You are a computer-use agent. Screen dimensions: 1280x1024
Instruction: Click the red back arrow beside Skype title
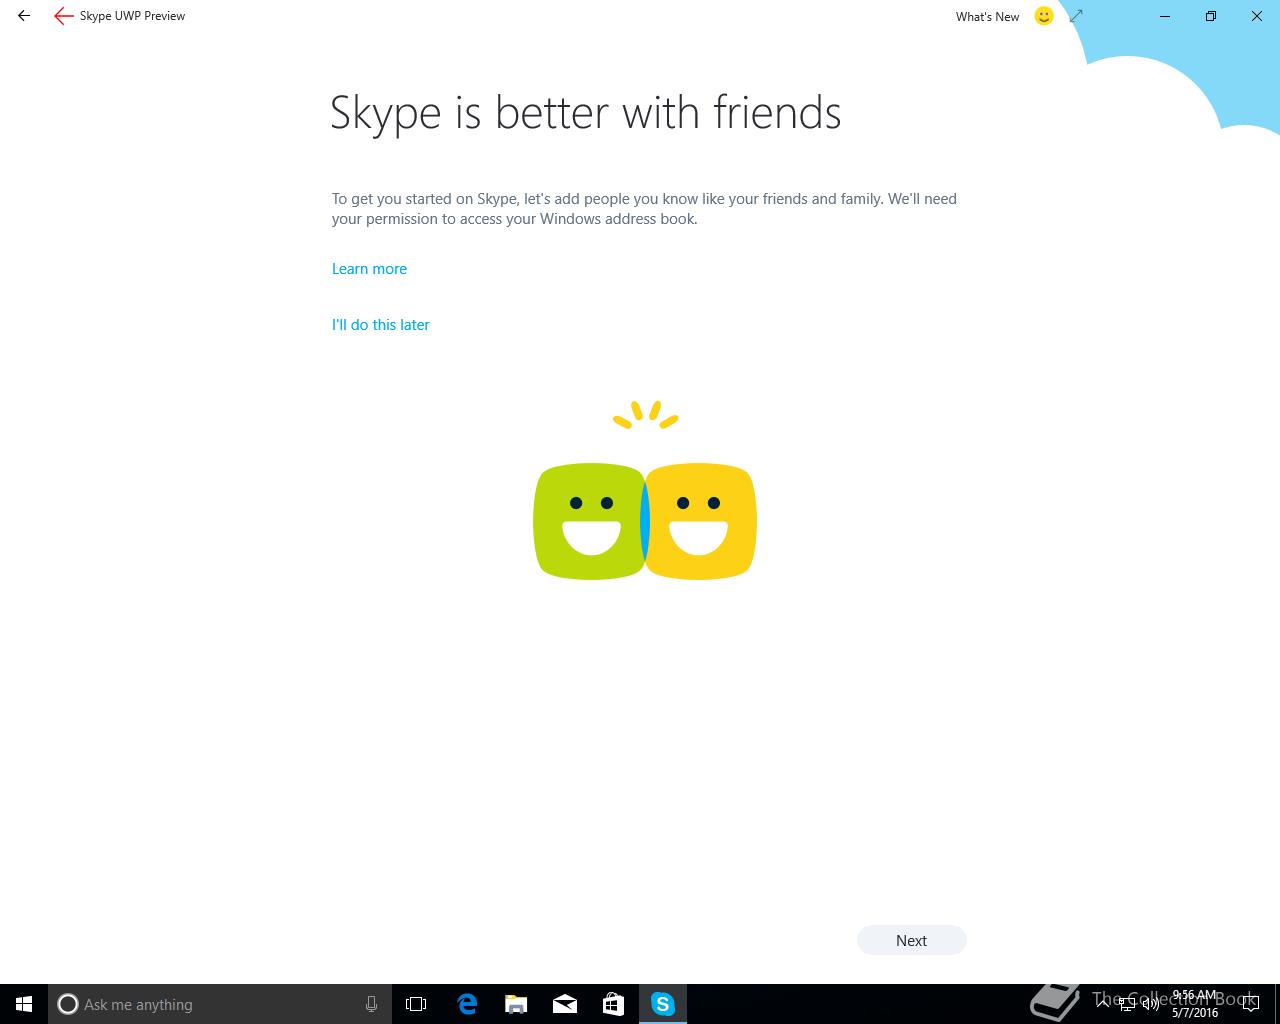tap(64, 16)
